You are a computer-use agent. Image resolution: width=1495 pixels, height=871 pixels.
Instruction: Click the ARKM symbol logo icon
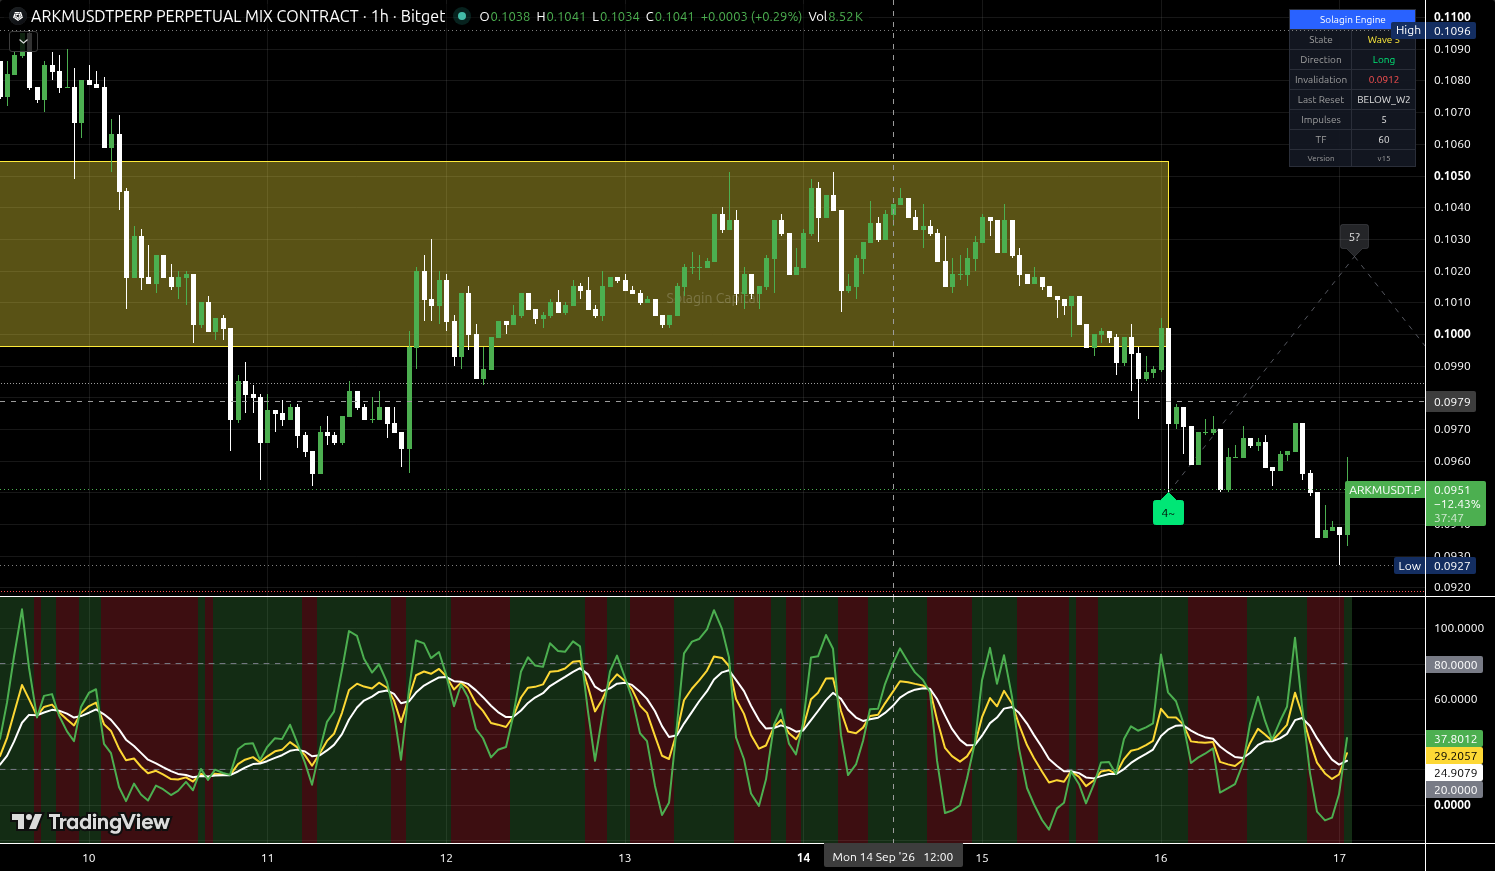(x=18, y=16)
